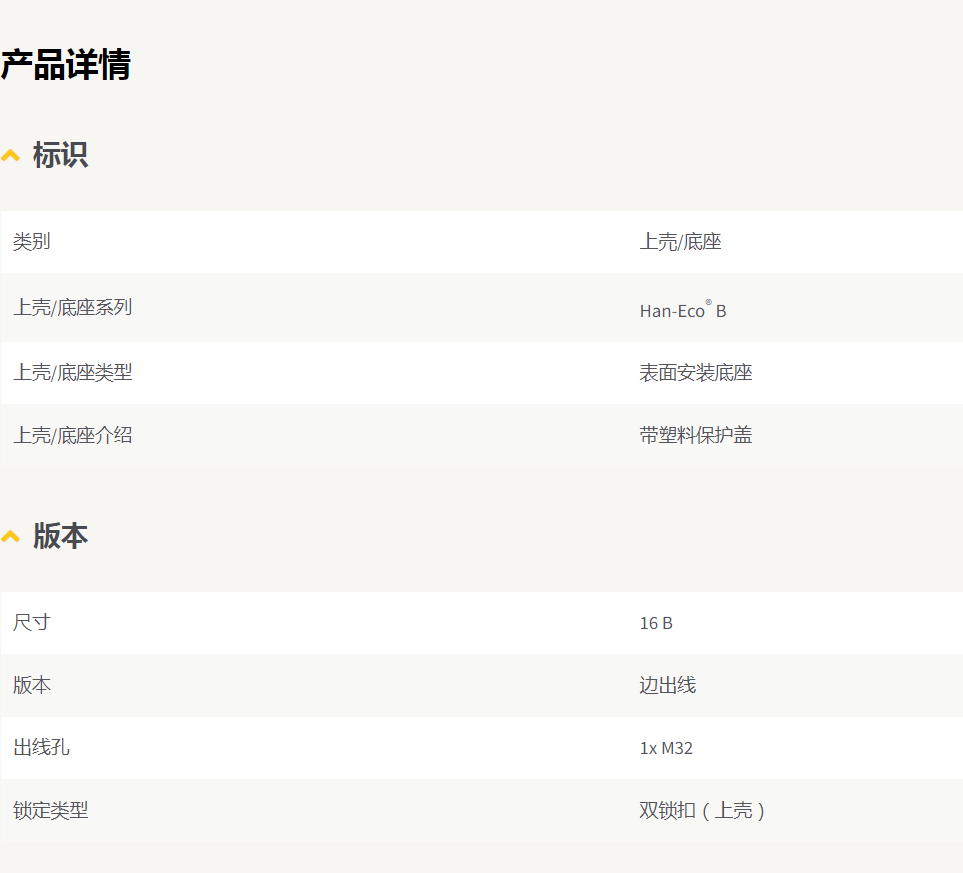Image resolution: width=963 pixels, height=873 pixels.
Task: Click the 带塑料保护盖 value
Action: [x=695, y=435]
